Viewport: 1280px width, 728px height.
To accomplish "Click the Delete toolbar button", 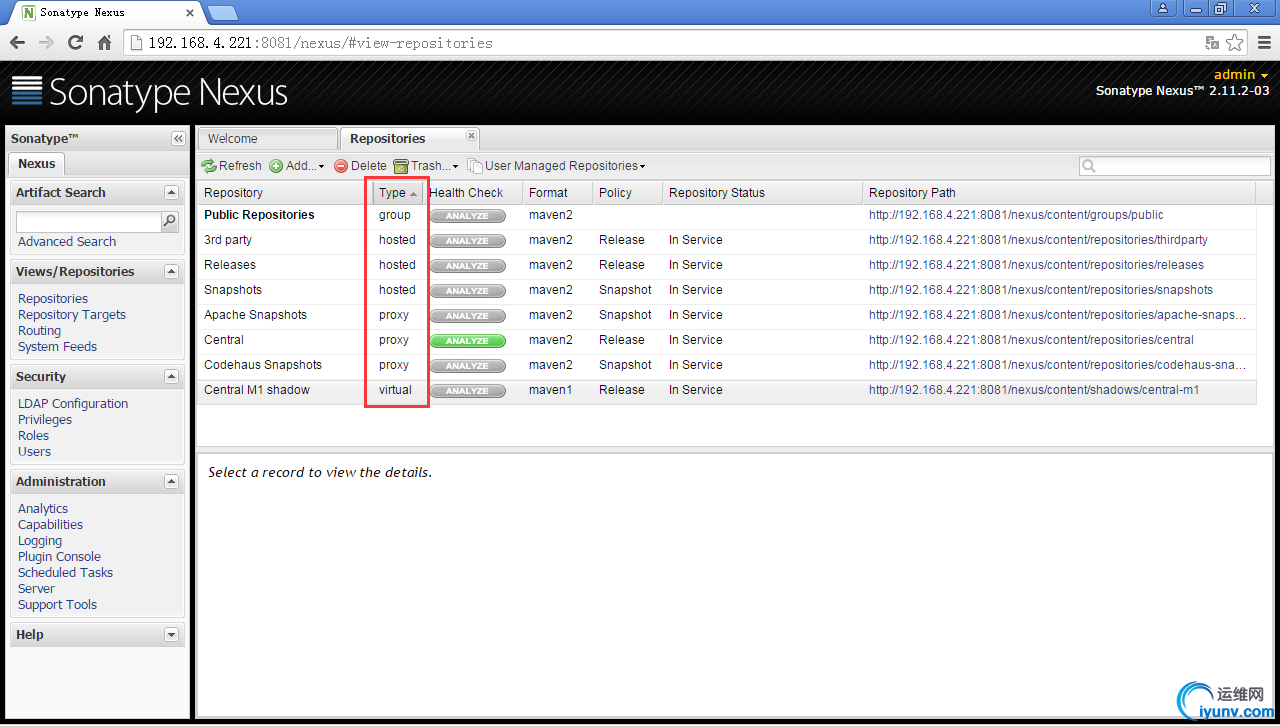I will 360,166.
